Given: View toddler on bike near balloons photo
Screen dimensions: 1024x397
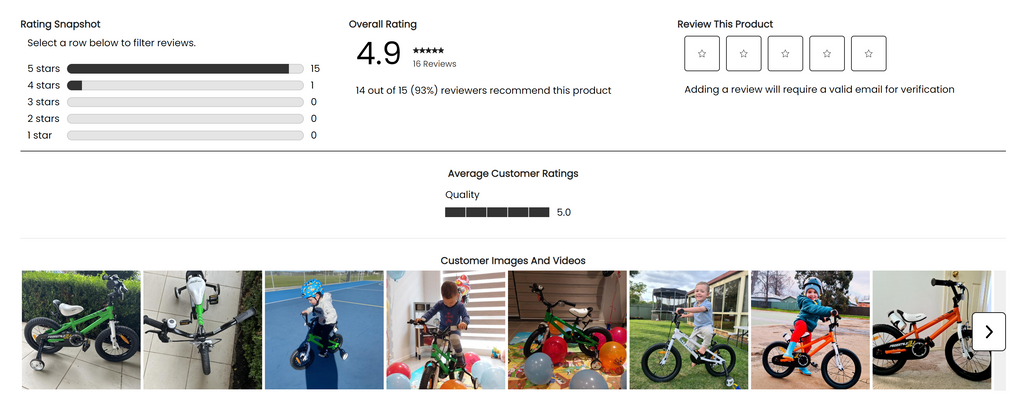Looking at the screenshot, I should click(x=446, y=330).
